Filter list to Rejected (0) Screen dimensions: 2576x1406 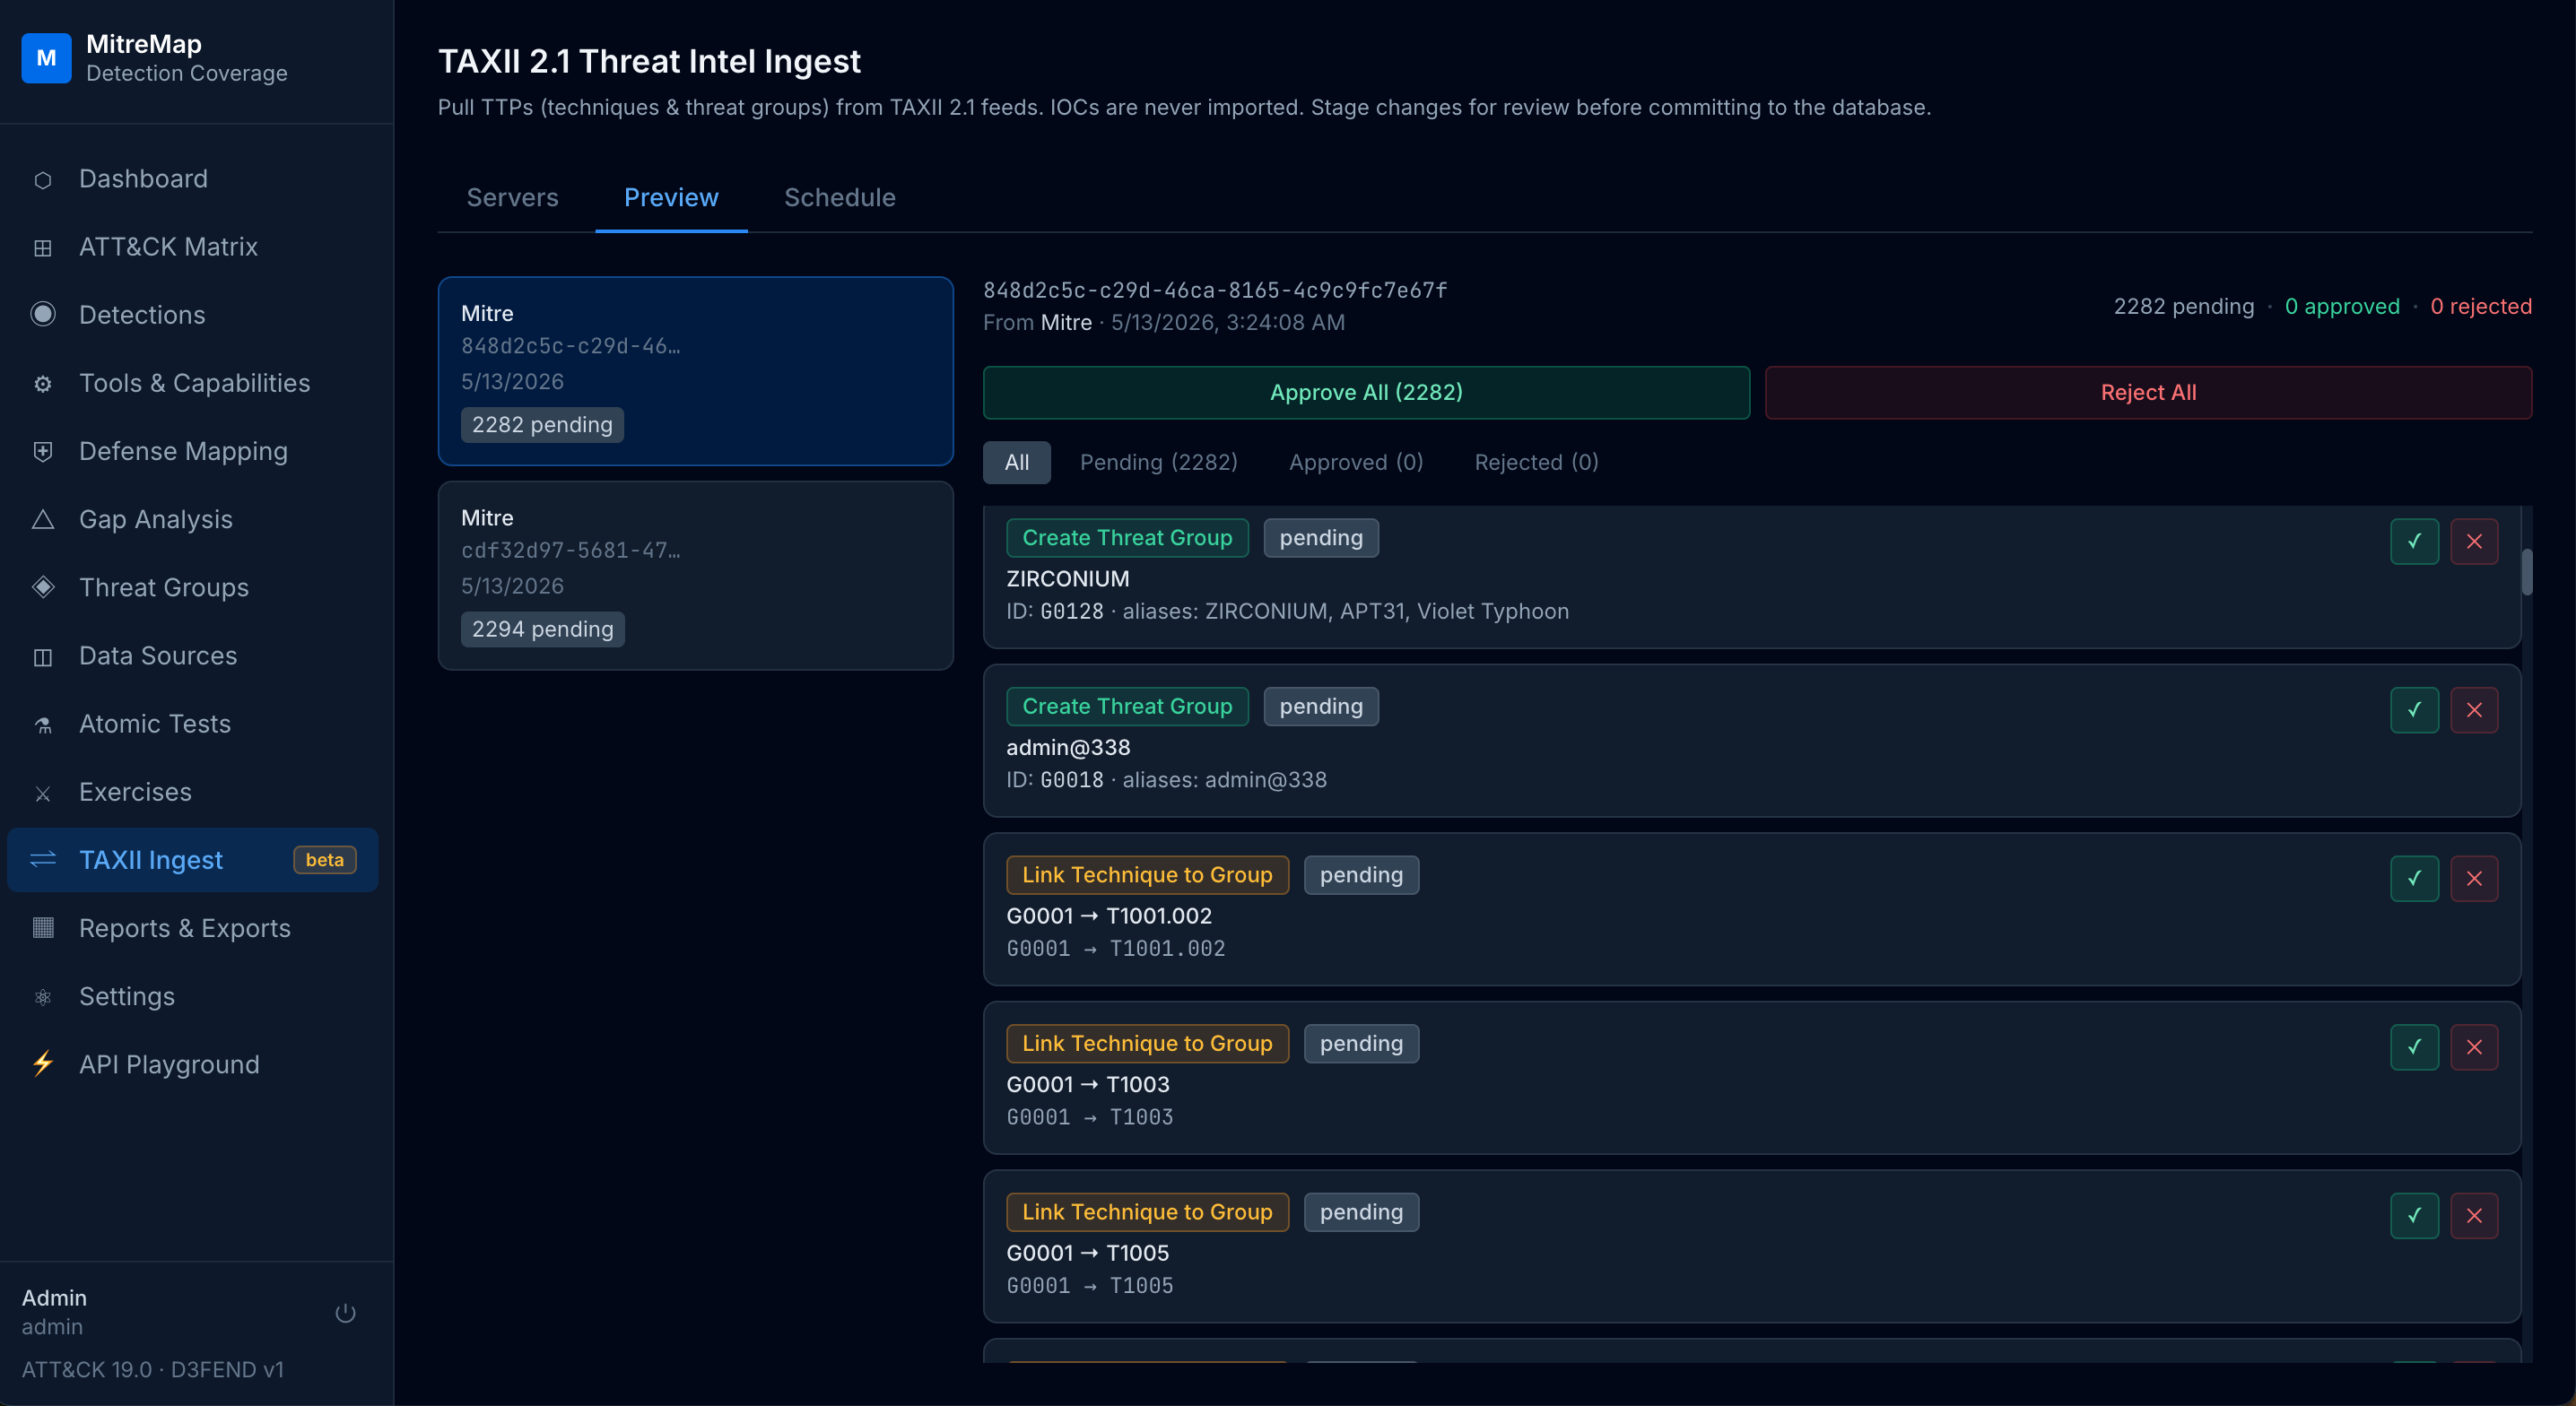point(1536,462)
